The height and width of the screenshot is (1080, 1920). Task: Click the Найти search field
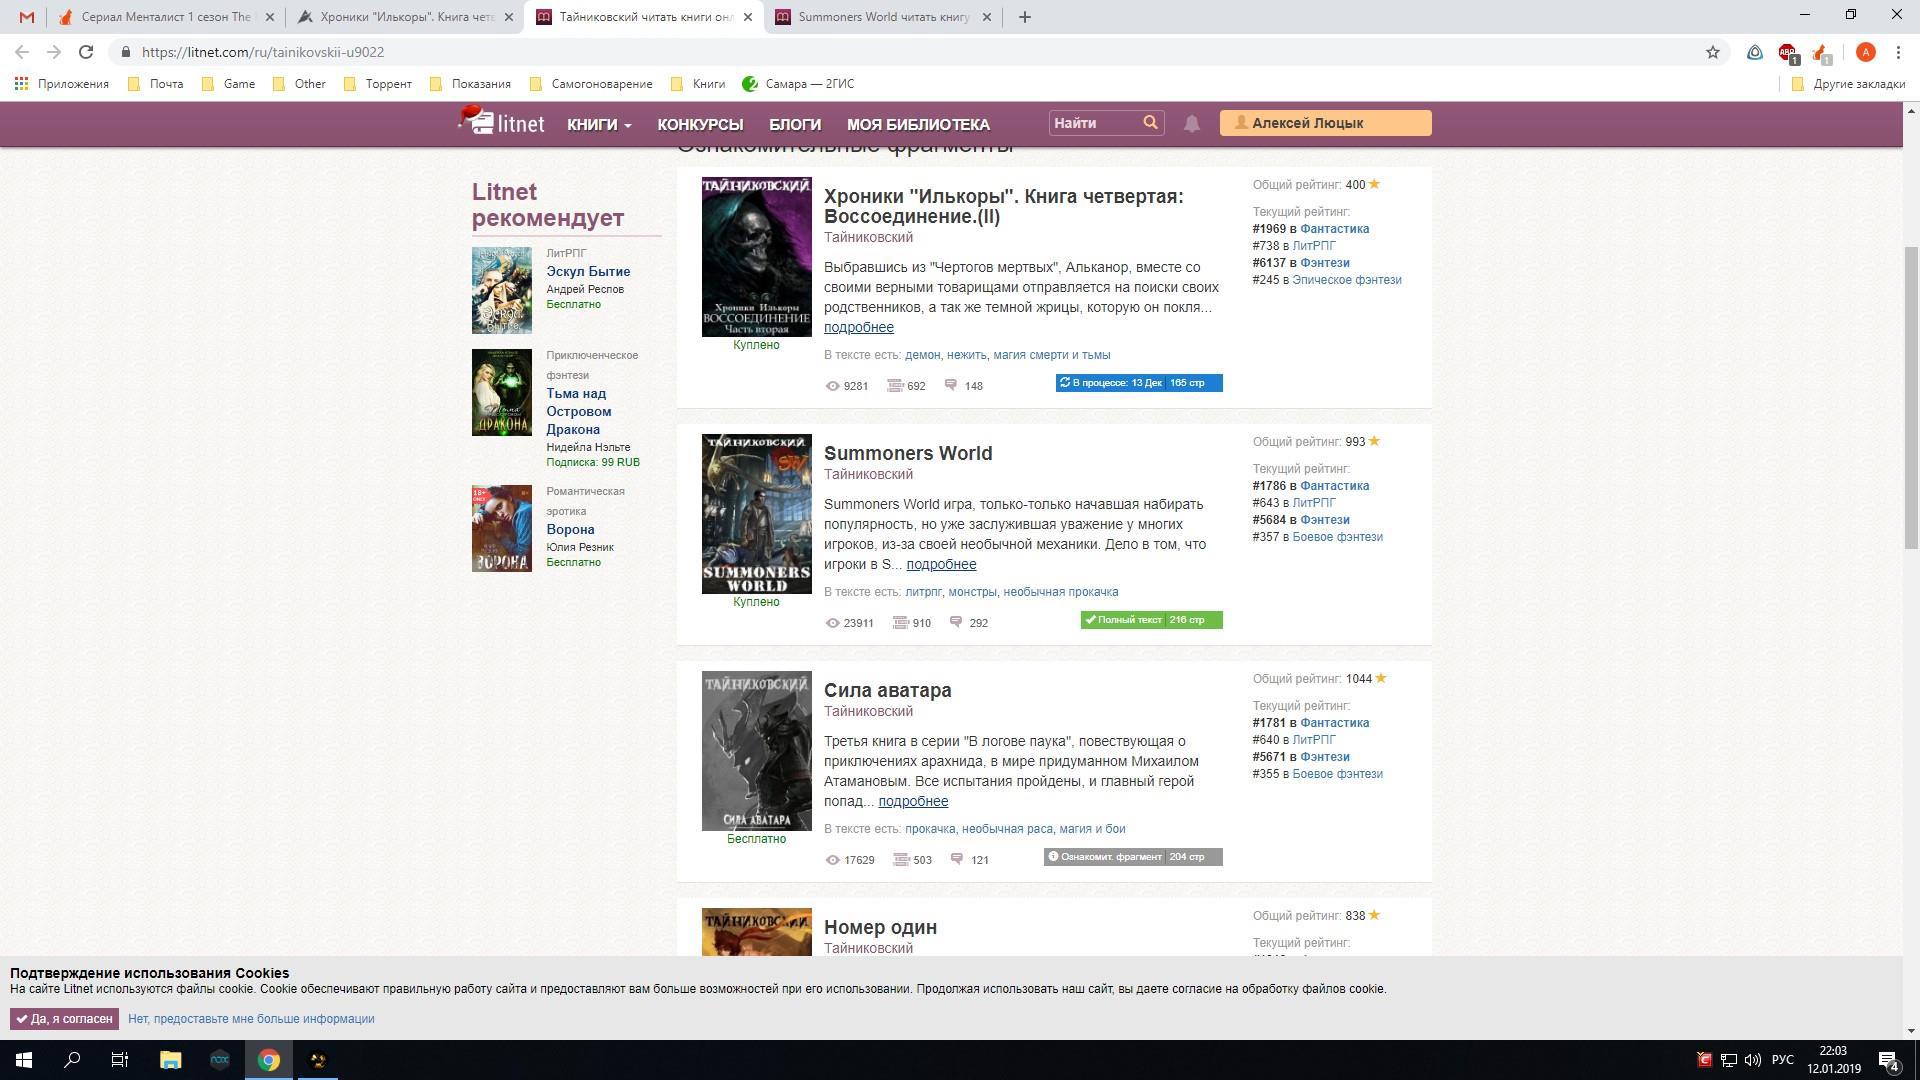tap(1092, 123)
